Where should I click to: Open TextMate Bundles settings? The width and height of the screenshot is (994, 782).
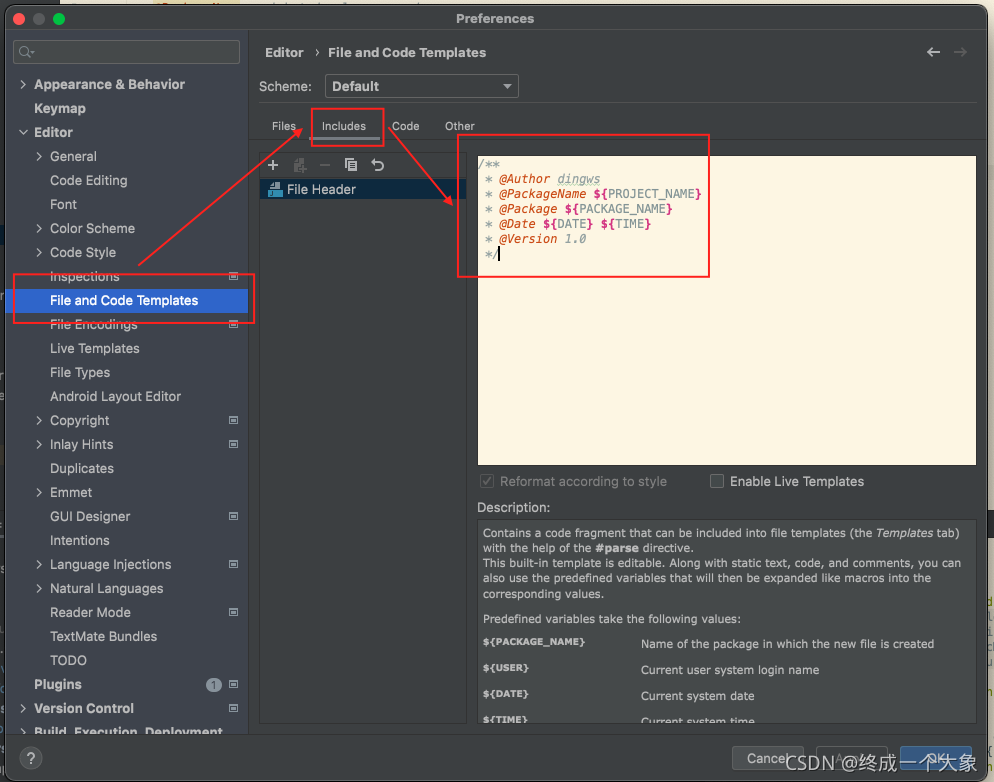click(103, 636)
